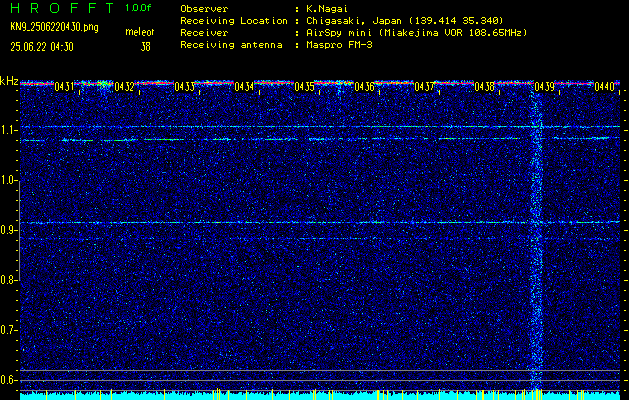629x400 pixels.
Task: Click the 1.00f version label
Action: tap(138, 8)
